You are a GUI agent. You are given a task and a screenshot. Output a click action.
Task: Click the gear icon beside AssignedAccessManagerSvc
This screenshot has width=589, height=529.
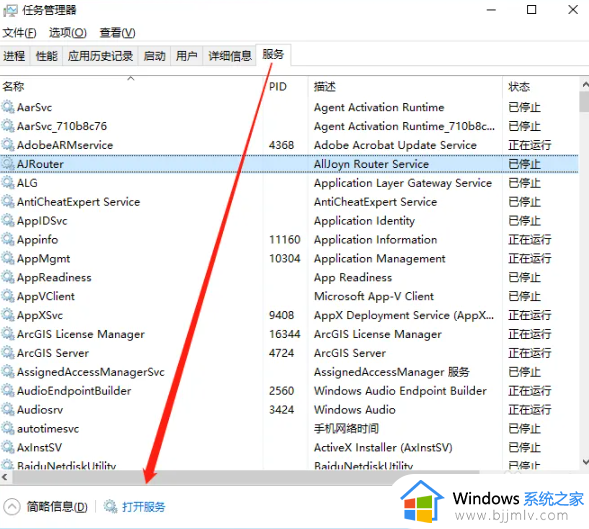(8, 372)
